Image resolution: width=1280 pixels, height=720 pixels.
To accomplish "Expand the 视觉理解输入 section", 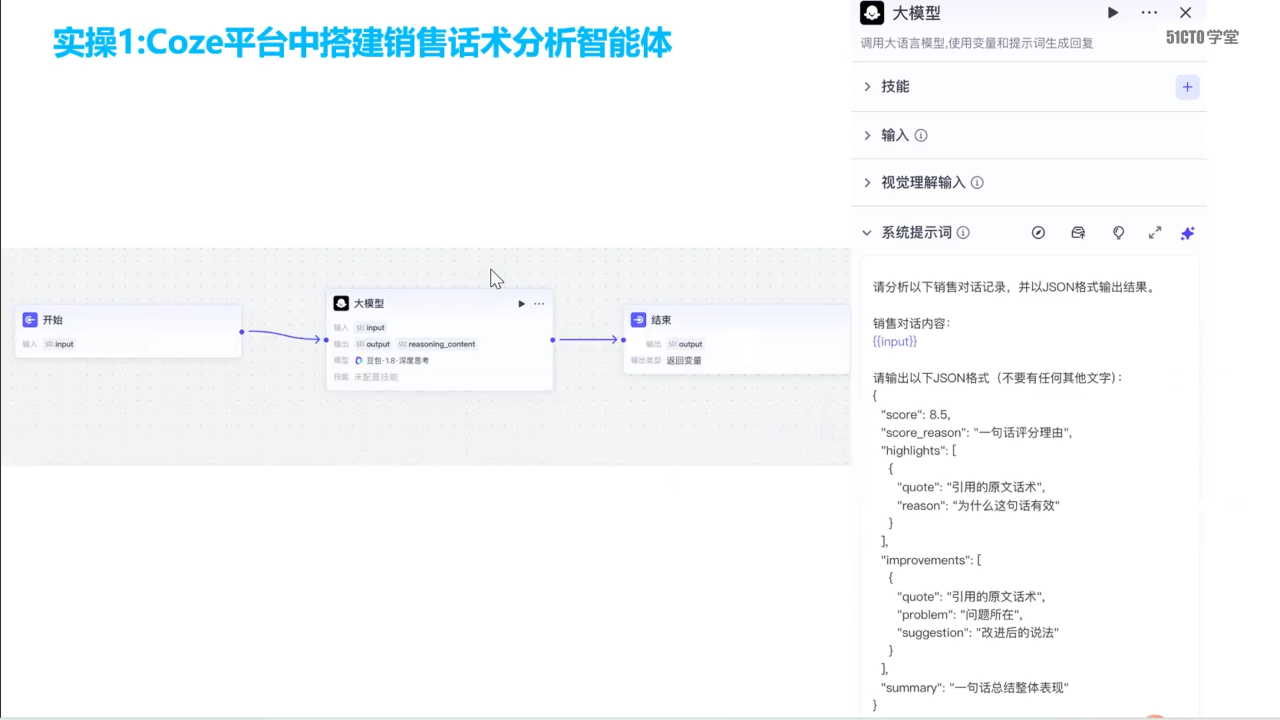I will (x=867, y=183).
